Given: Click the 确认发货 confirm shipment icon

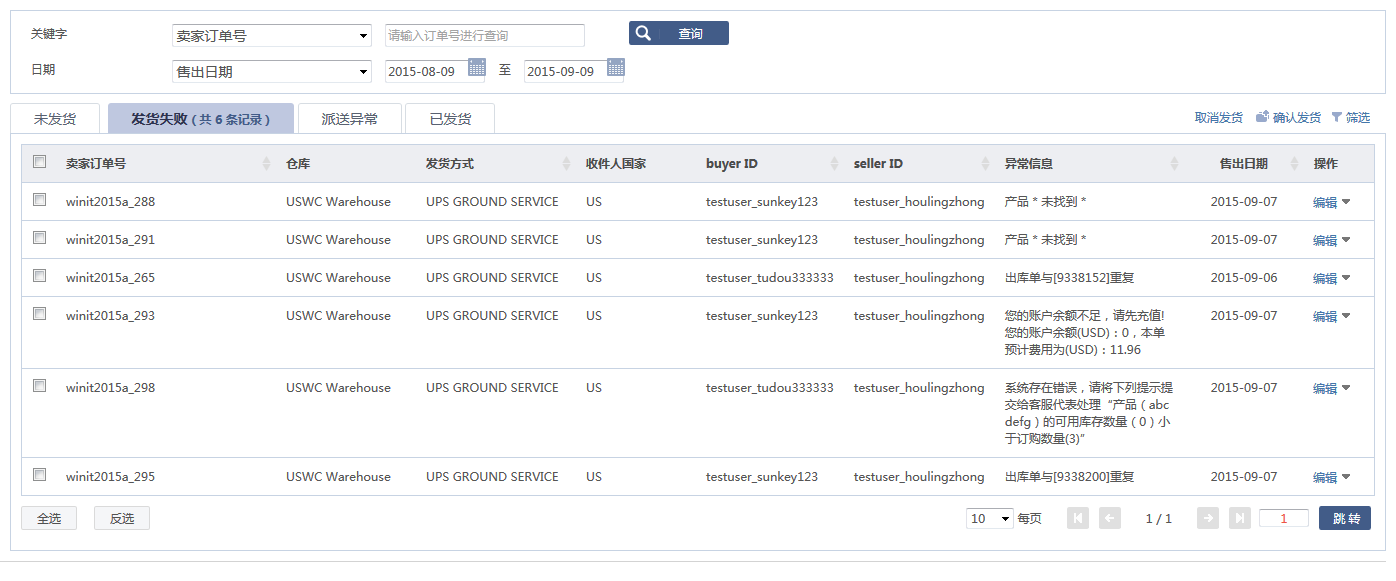Looking at the screenshot, I should point(1263,117).
